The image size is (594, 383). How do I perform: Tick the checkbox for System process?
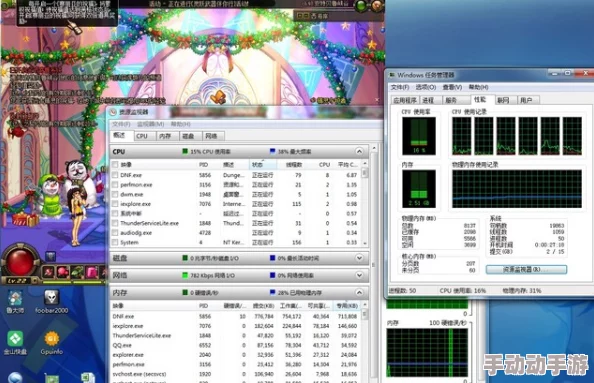click(x=115, y=242)
